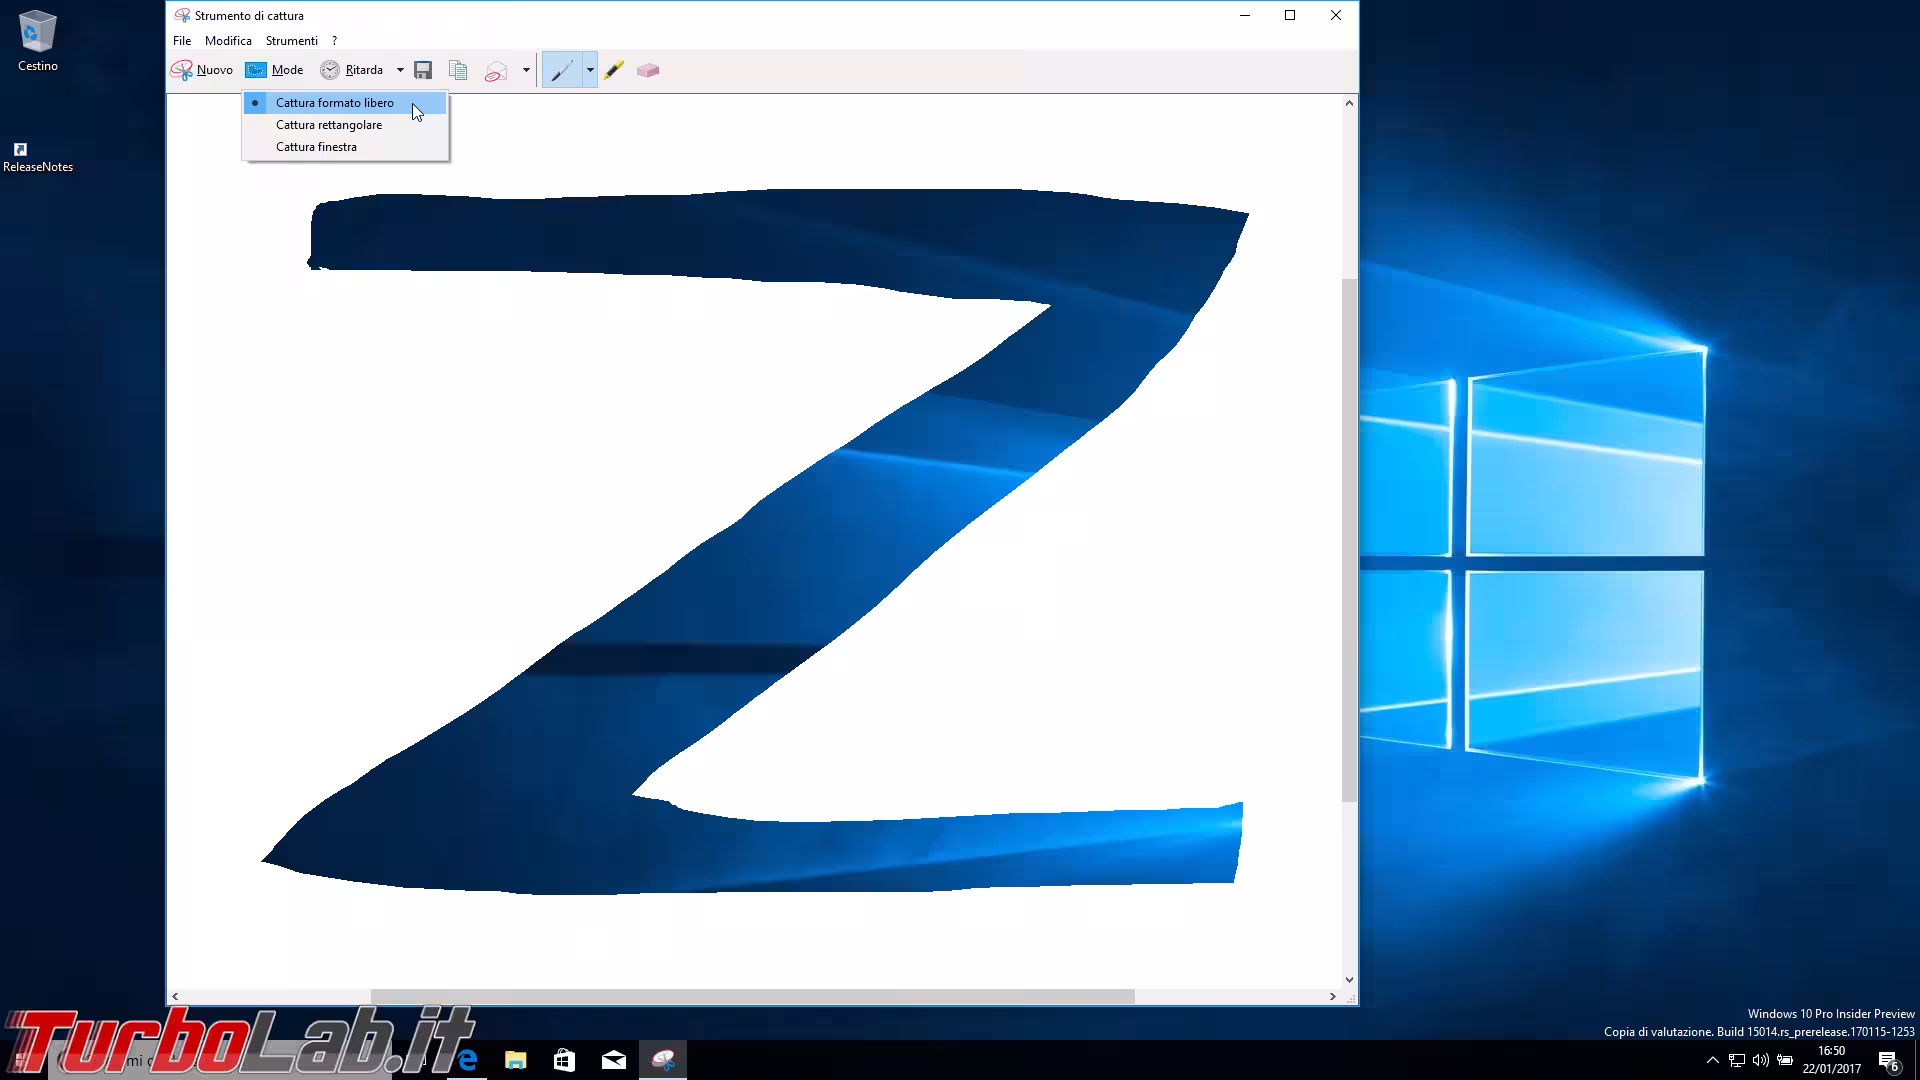Select the Pen tool
Image resolution: width=1920 pixels, height=1080 pixels.
click(x=562, y=70)
